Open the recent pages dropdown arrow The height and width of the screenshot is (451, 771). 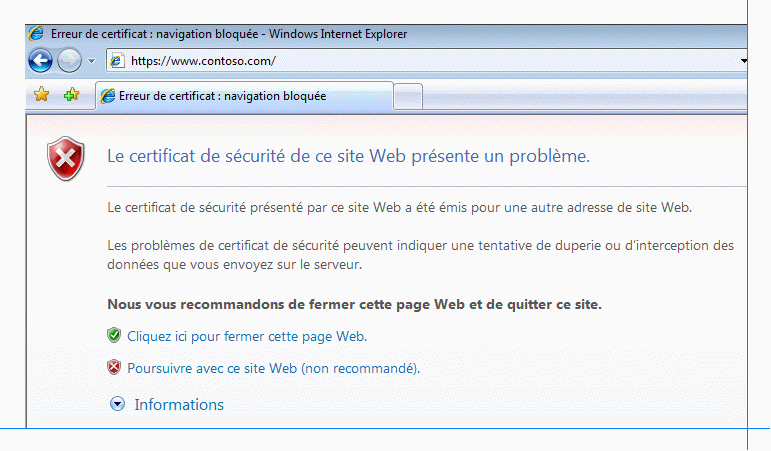click(x=92, y=61)
